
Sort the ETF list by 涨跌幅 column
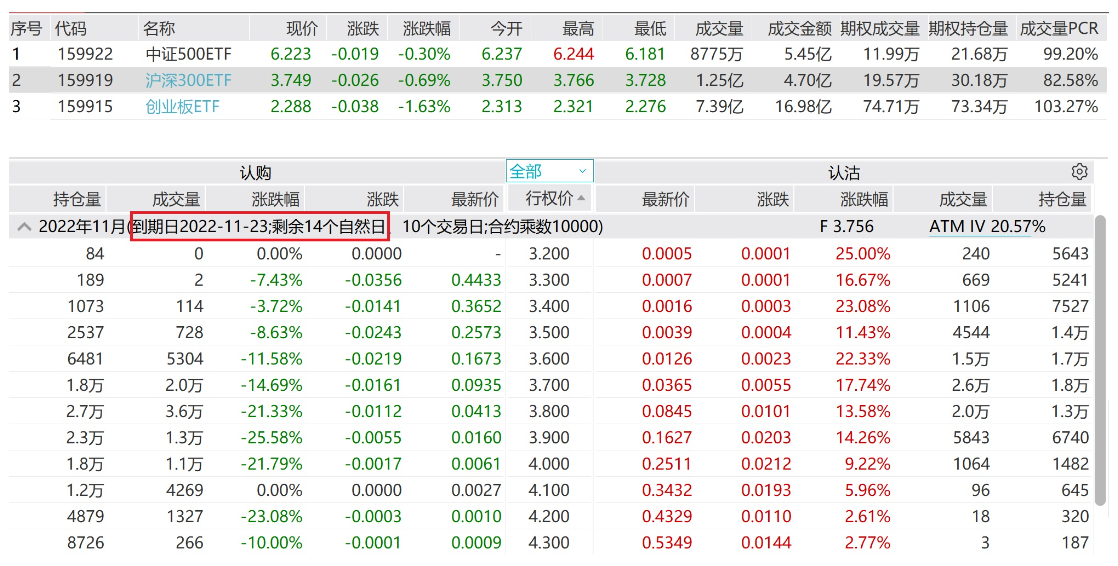426,28
